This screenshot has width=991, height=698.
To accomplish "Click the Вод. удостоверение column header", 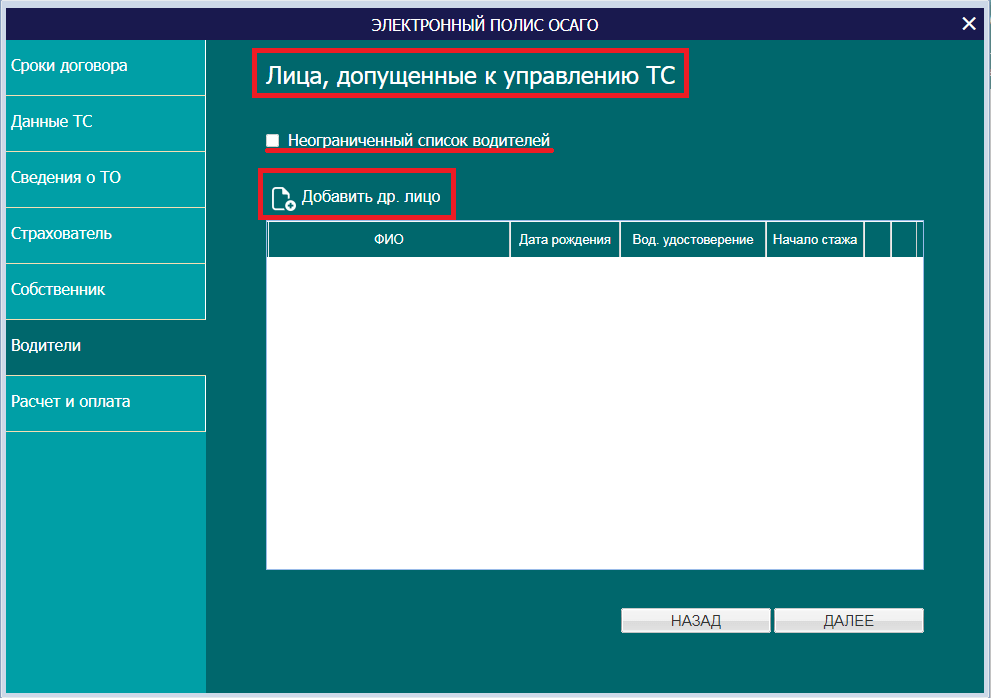I will [x=693, y=240].
